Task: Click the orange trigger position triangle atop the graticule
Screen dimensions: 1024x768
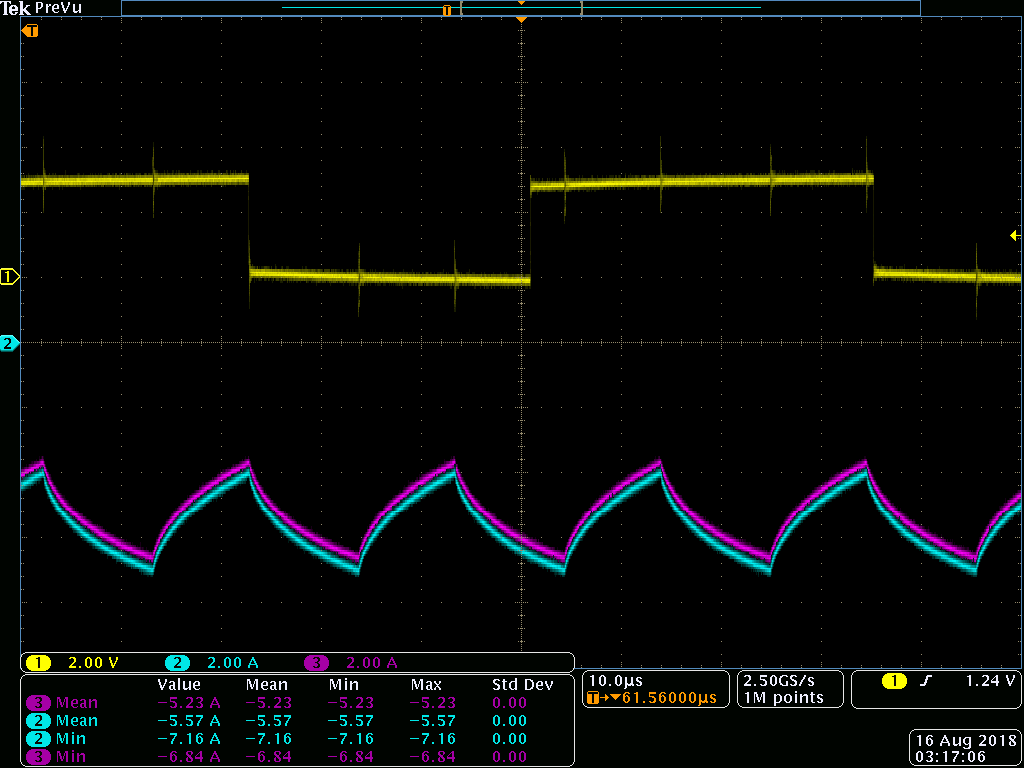Action: pos(521,20)
